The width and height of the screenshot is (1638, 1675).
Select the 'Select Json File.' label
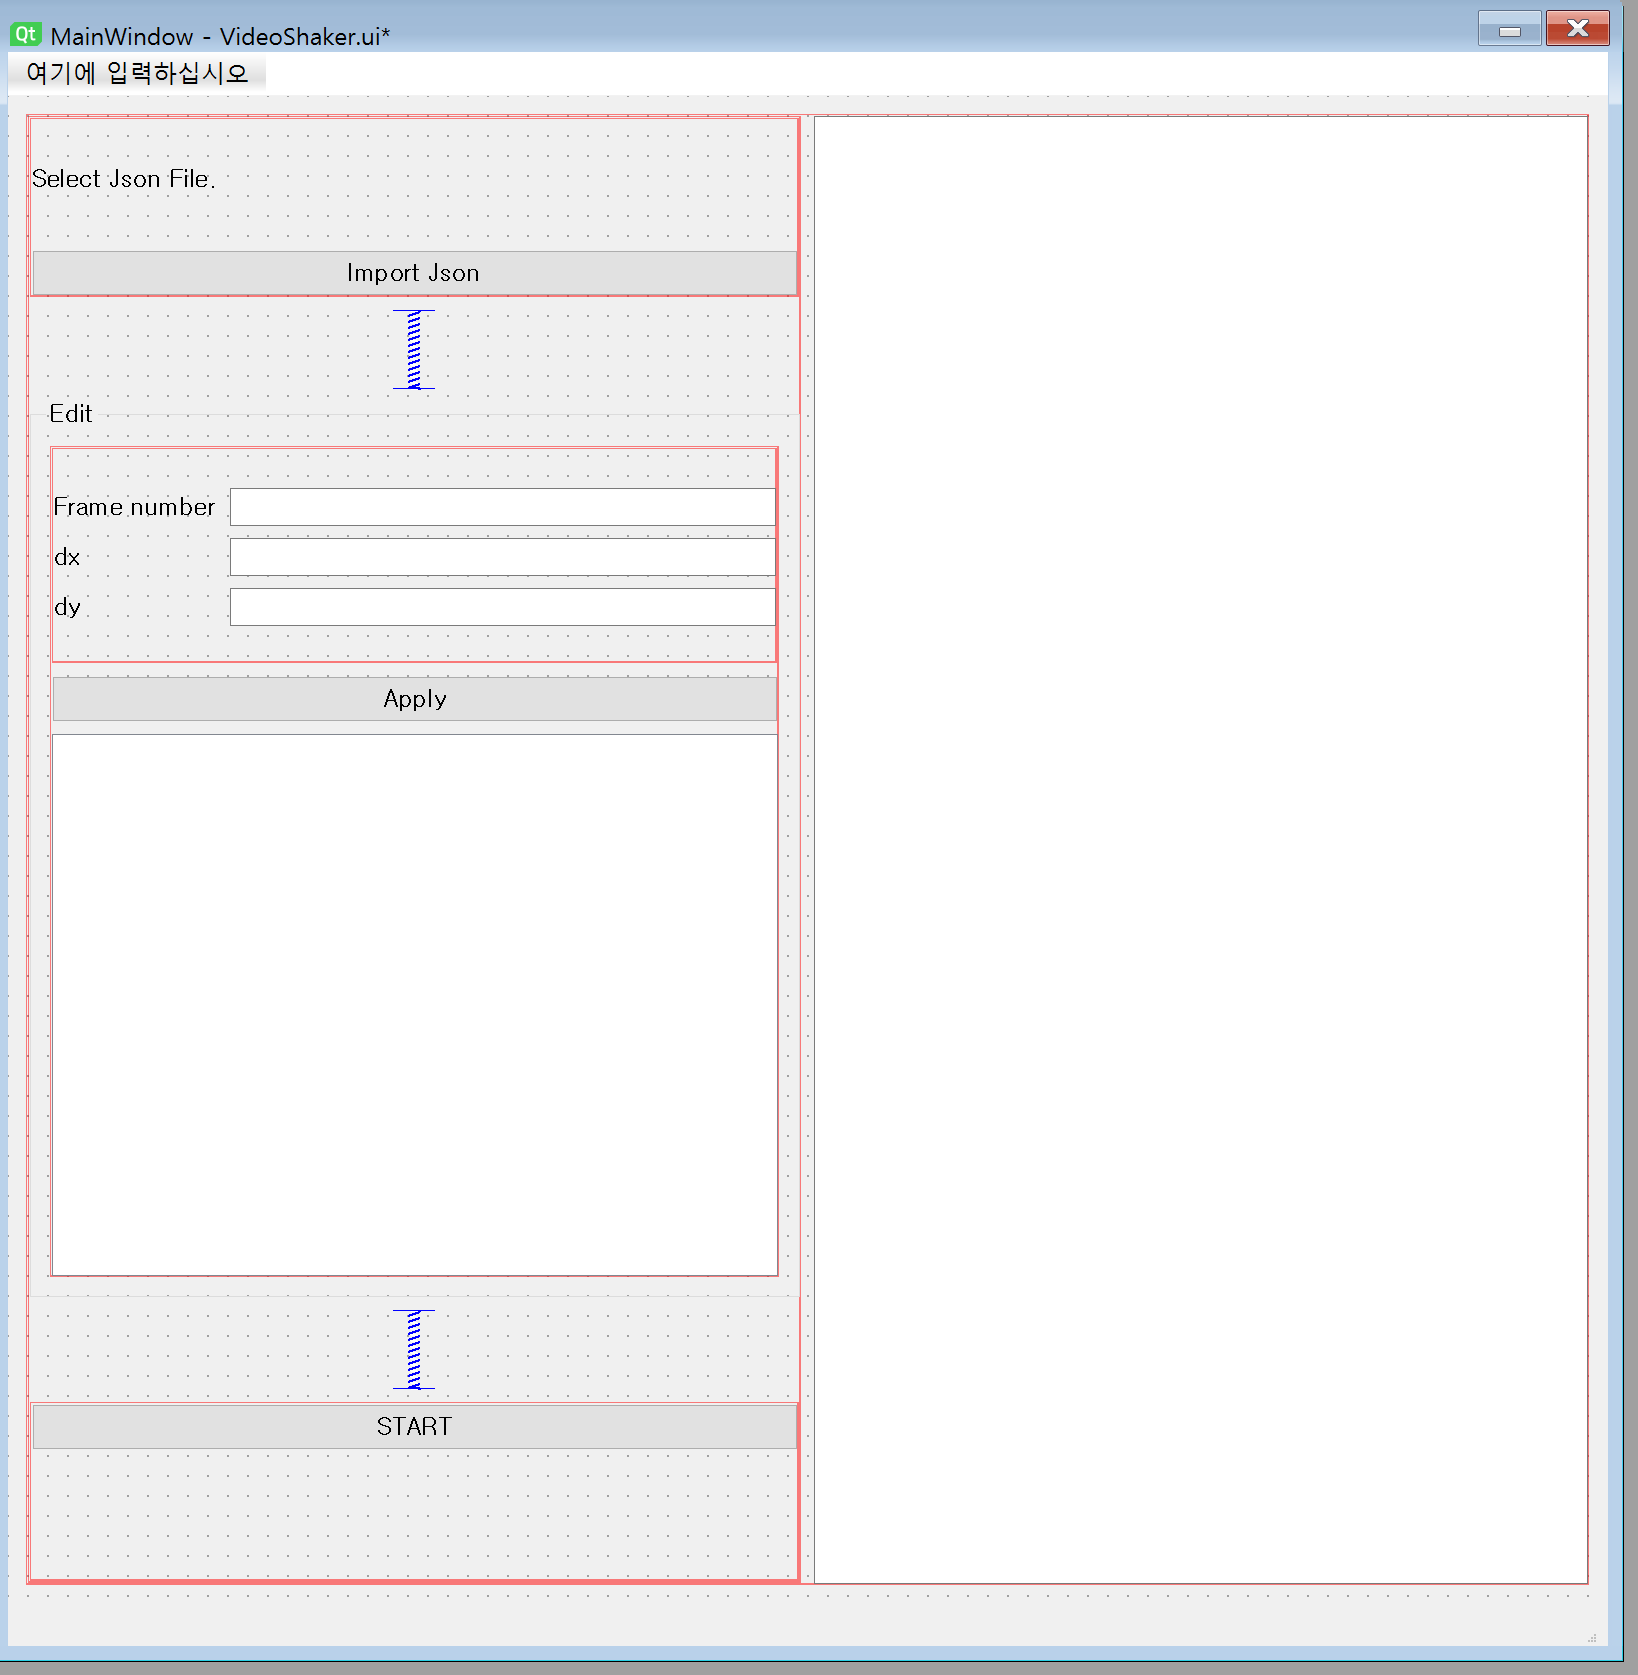pos(124,179)
